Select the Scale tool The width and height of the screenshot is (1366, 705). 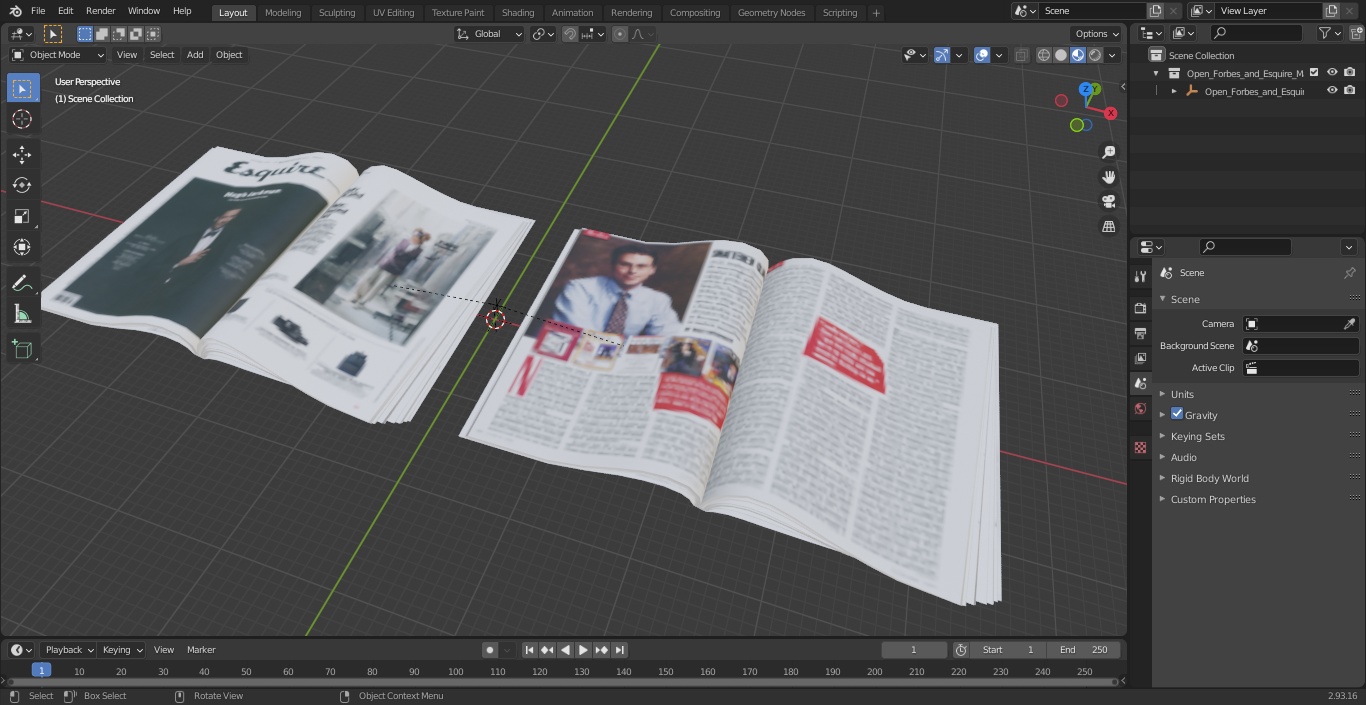pyautogui.click(x=22, y=216)
